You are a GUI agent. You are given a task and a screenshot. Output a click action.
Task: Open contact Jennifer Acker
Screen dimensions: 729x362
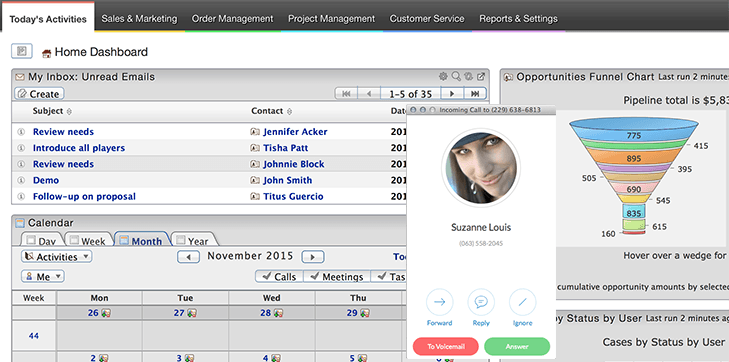(295, 132)
